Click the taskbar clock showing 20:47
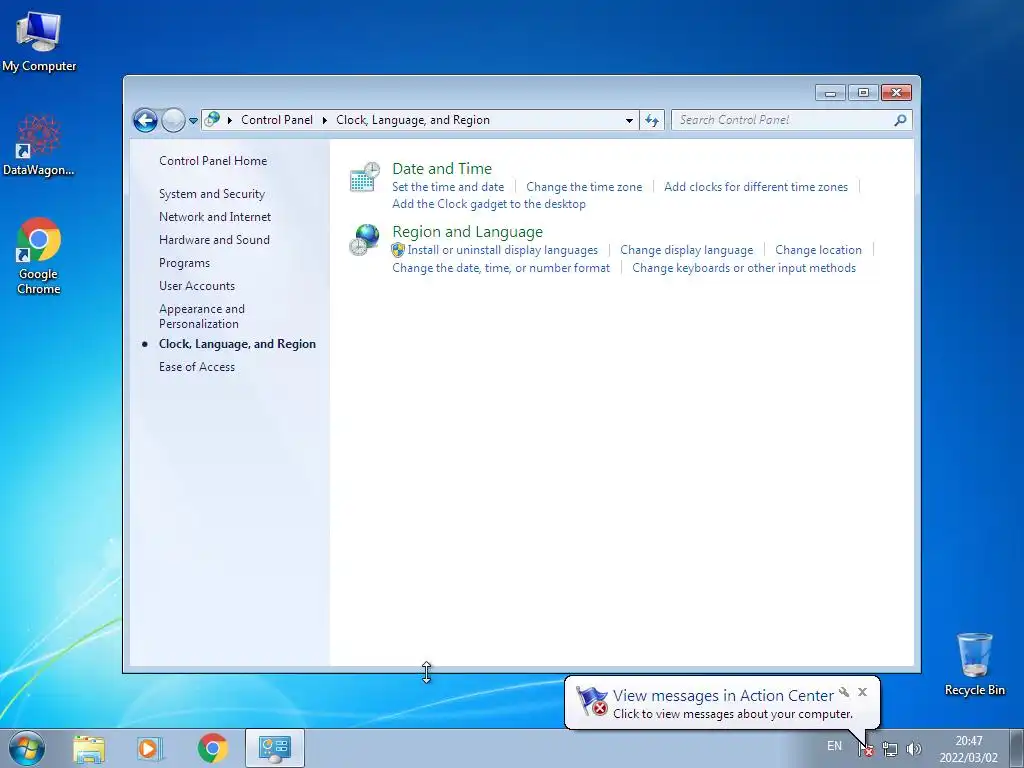The height and width of the screenshot is (768, 1024). coord(968,749)
